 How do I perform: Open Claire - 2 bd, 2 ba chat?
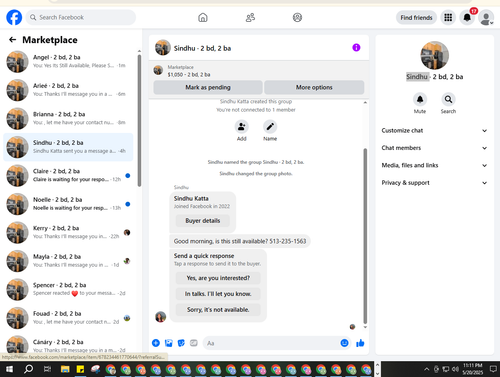tap(68, 175)
